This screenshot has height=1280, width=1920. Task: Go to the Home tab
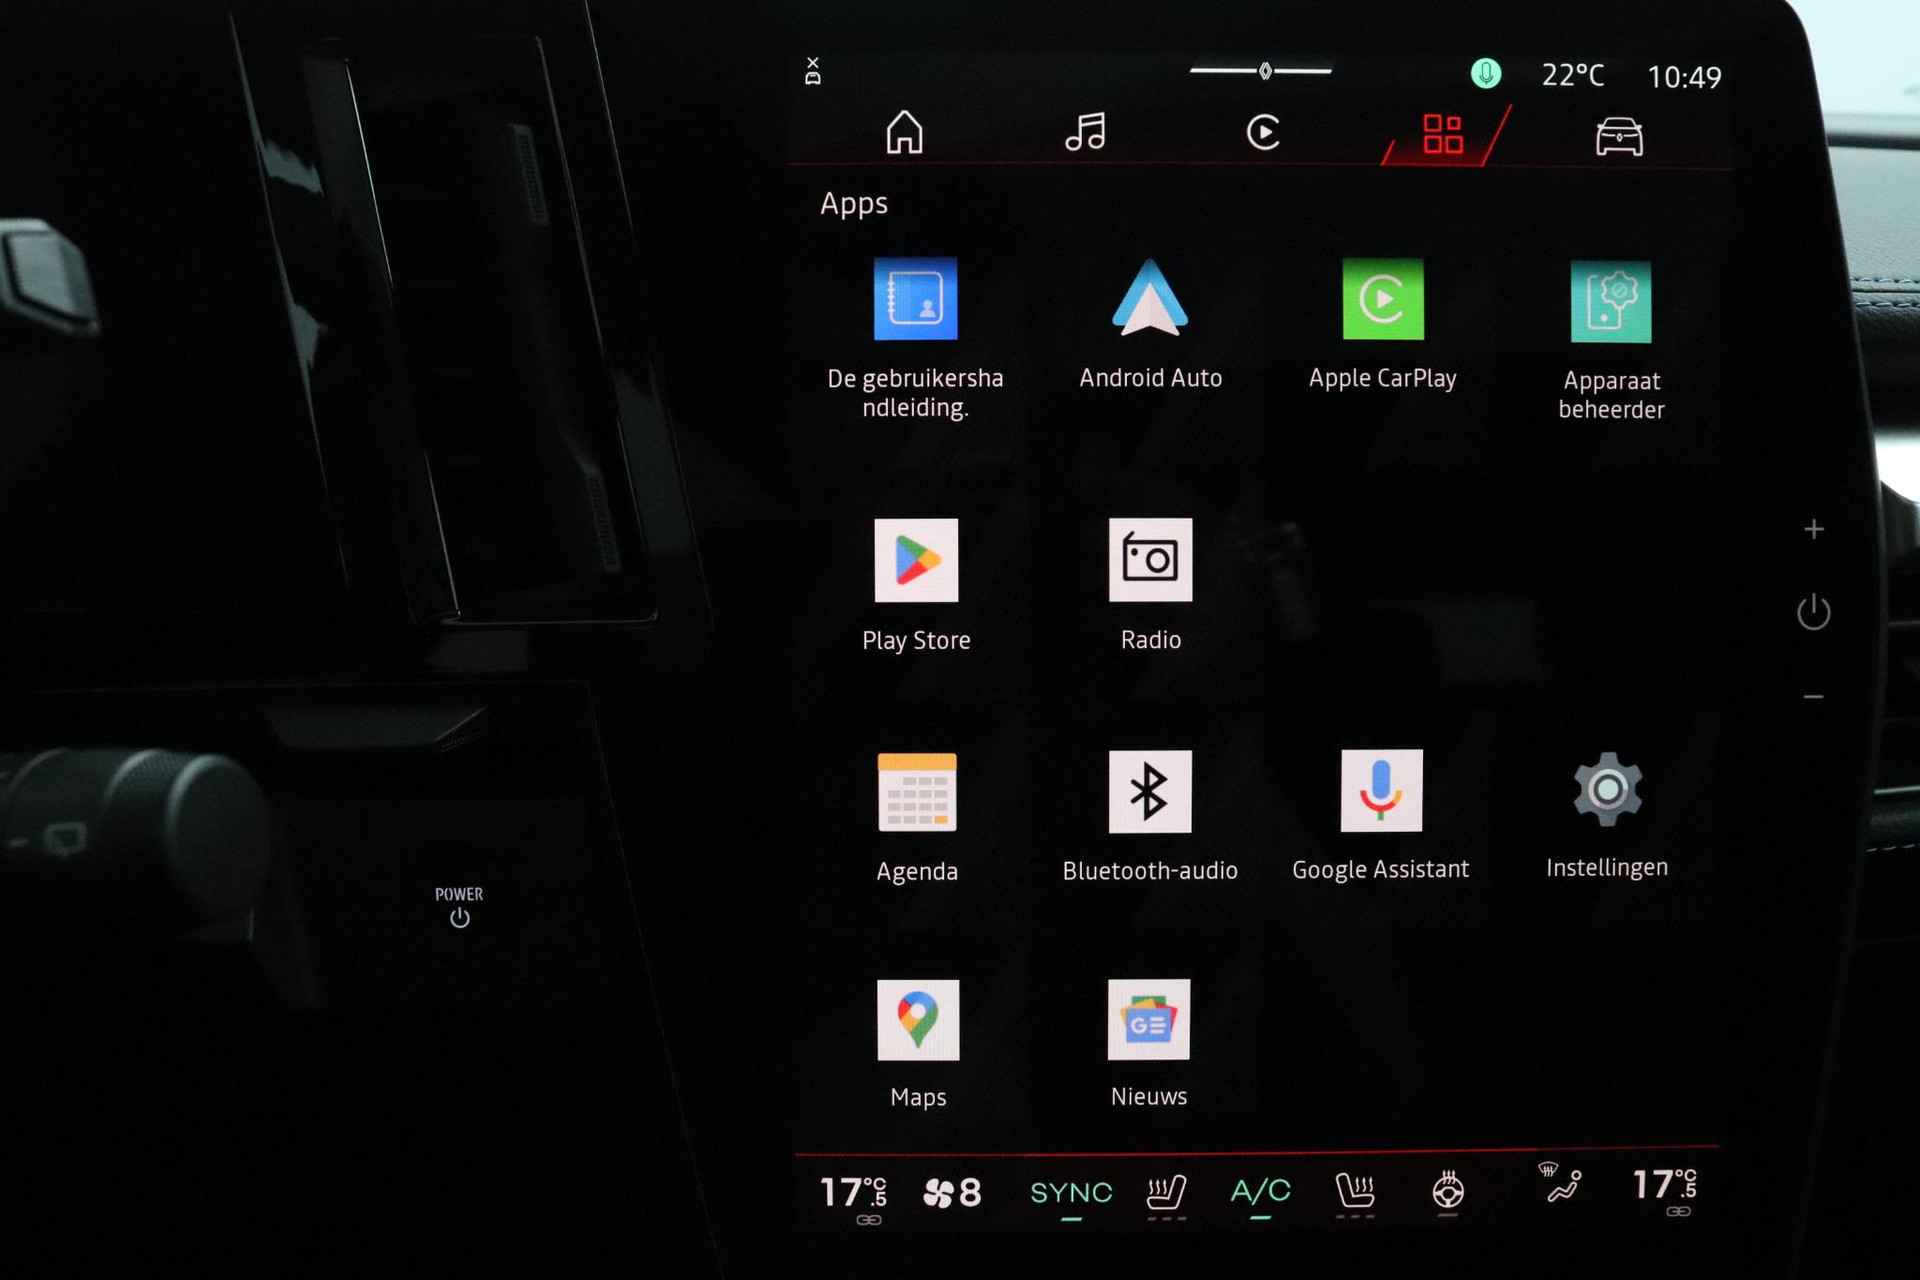(904, 132)
